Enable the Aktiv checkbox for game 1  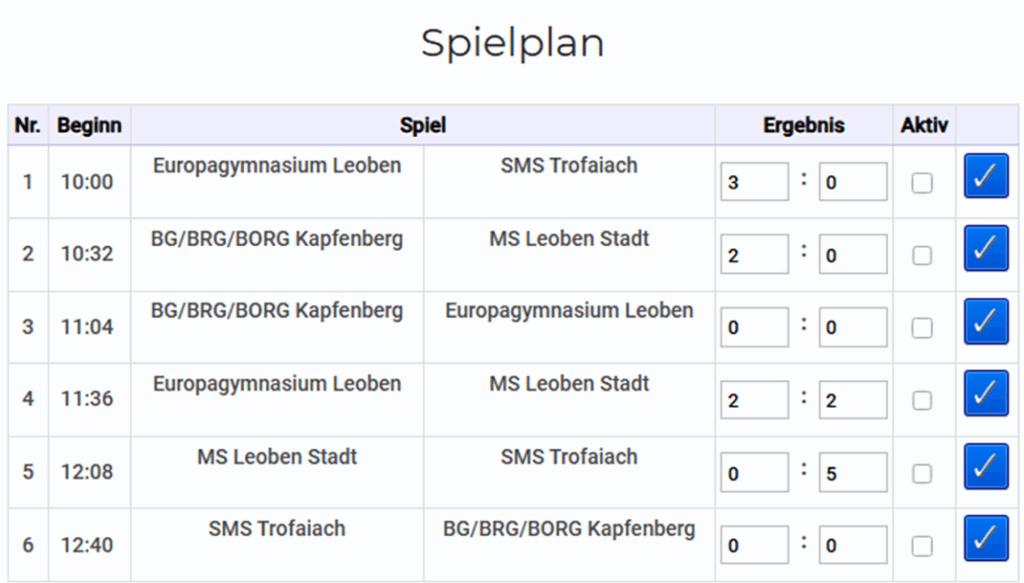tap(922, 183)
